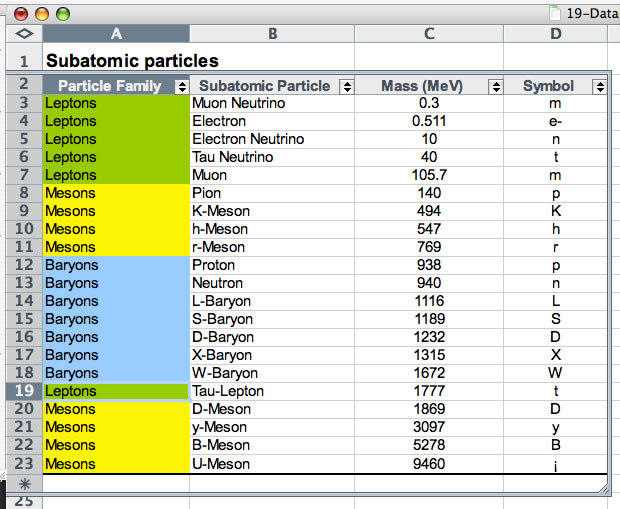Select the 'Tau-Lepton' cell
The height and width of the screenshot is (509, 620).
click(x=272, y=391)
